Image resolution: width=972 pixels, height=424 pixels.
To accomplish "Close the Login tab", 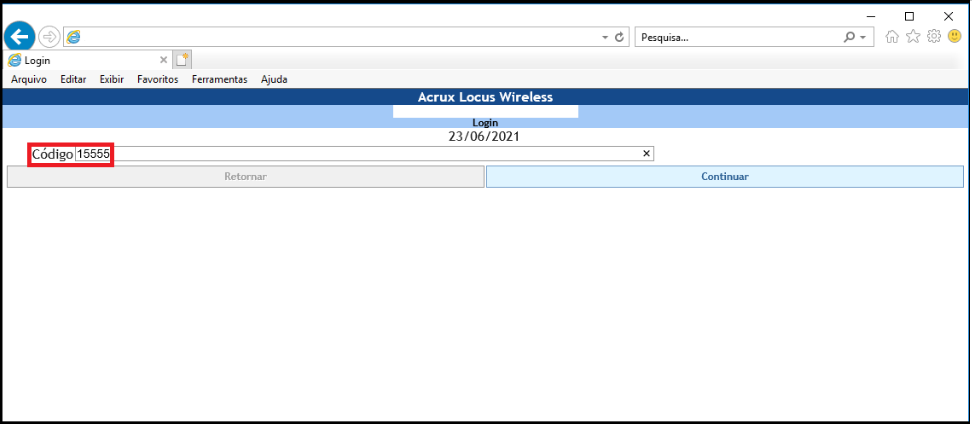I will 164,60.
